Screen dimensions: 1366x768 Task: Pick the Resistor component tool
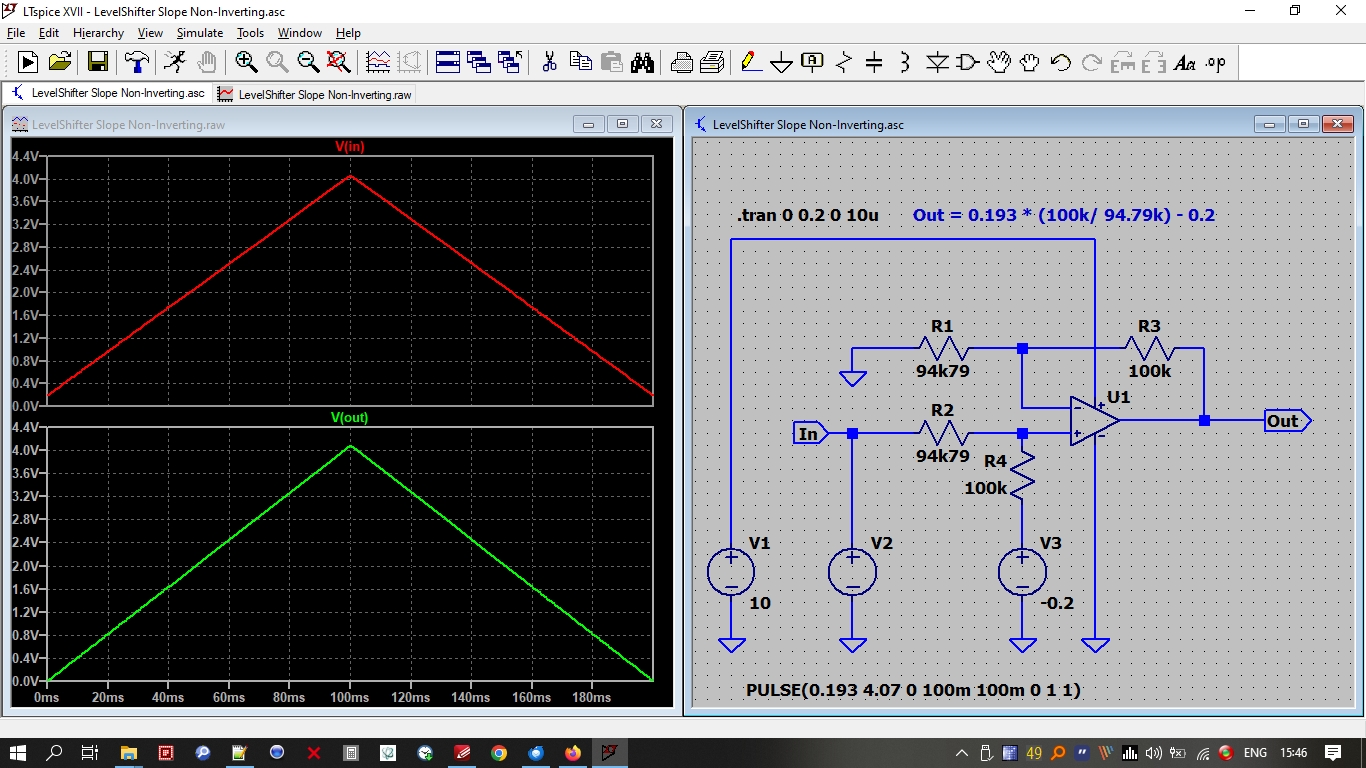pyautogui.click(x=843, y=63)
